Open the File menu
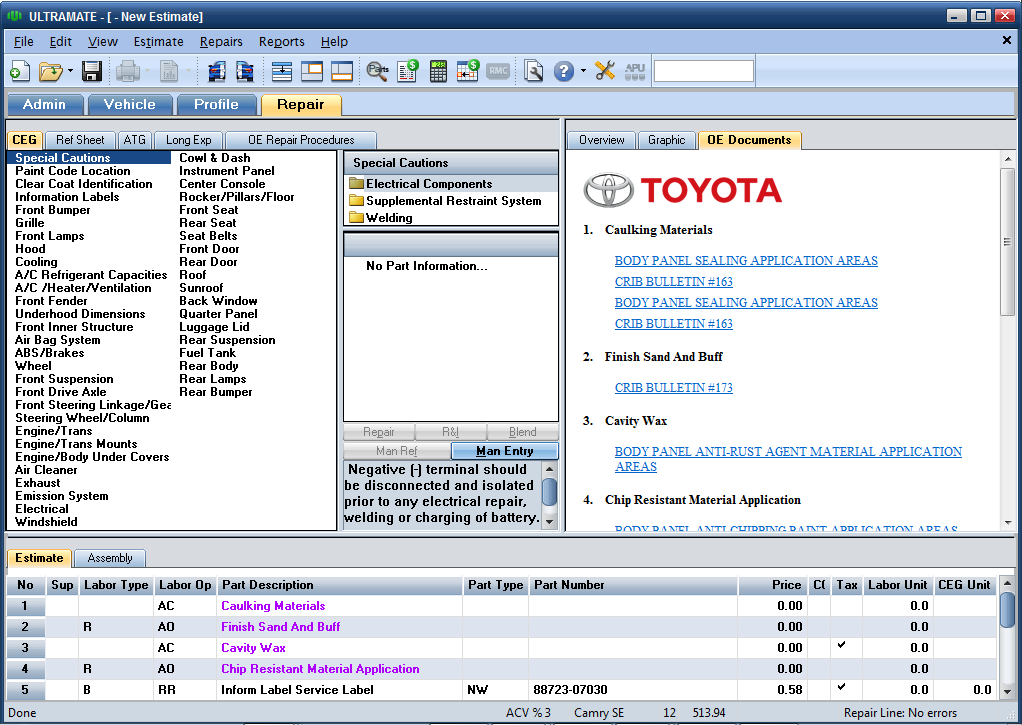The width and height of the screenshot is (1022, 725). coord(23,42)
